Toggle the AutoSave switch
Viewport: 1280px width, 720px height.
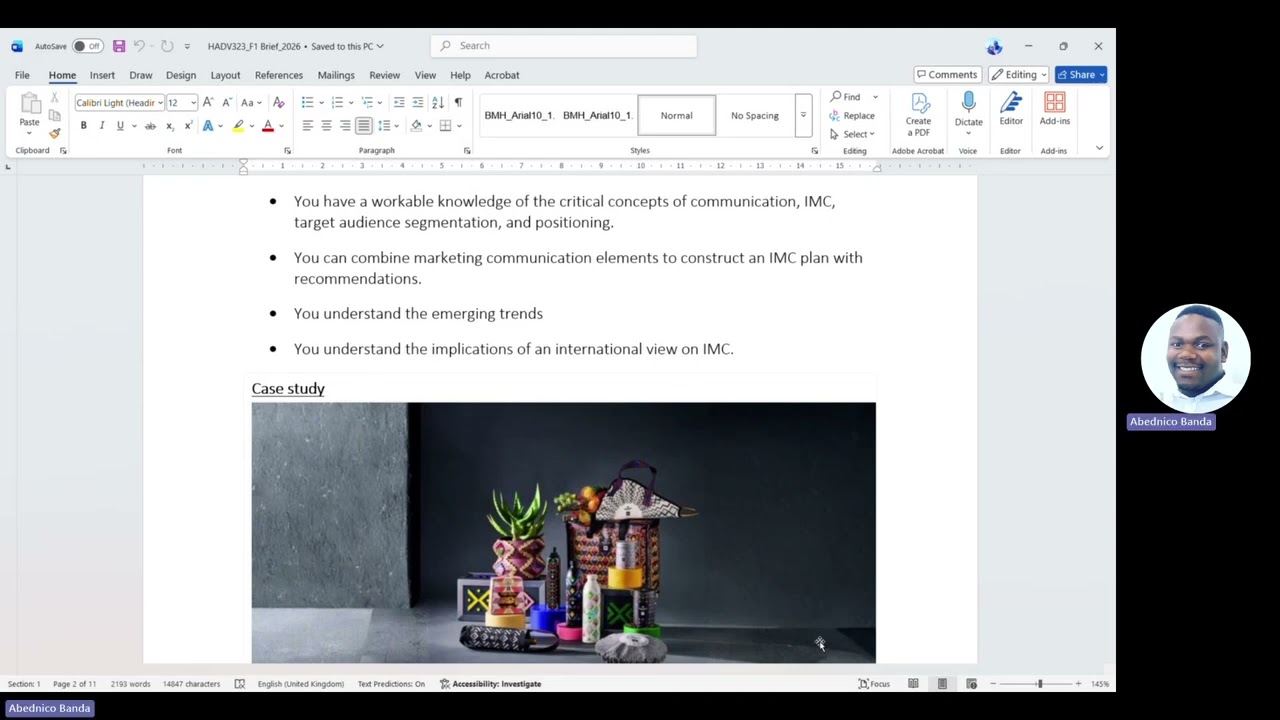pyautogui.click(x=87, y=46)
